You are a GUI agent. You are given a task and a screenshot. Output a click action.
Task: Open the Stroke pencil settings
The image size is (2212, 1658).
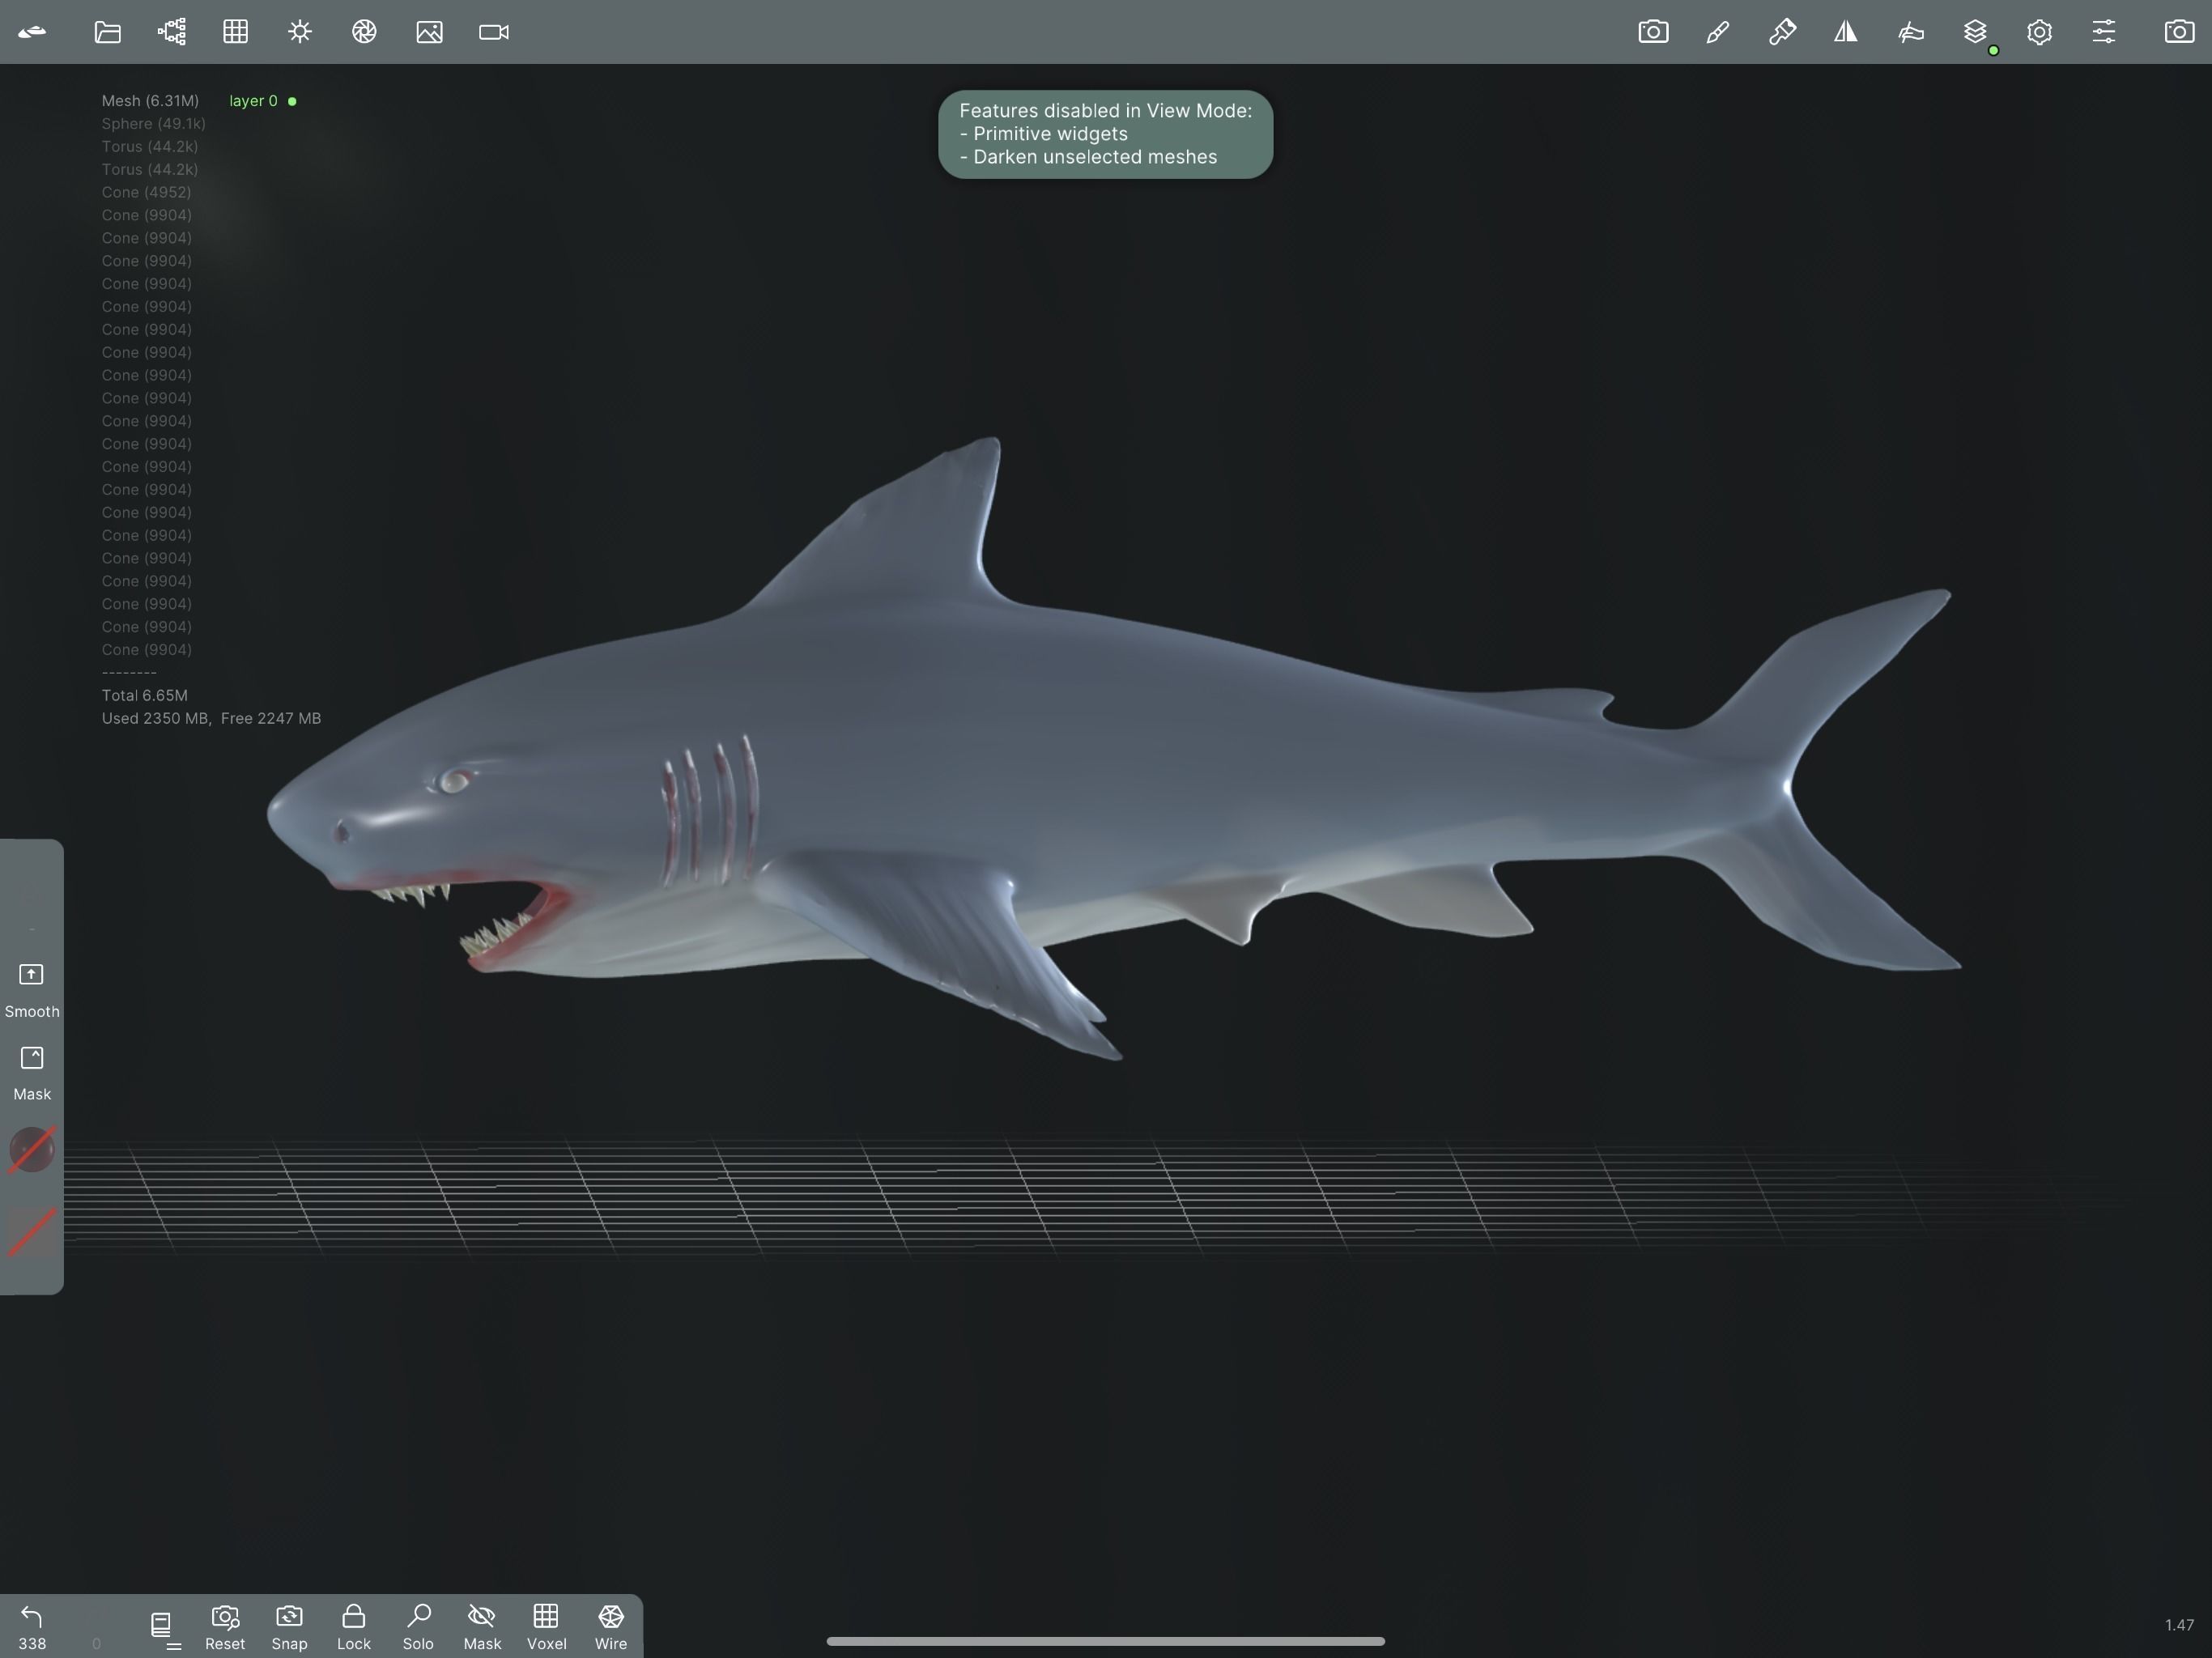(x=1717, y=32)
